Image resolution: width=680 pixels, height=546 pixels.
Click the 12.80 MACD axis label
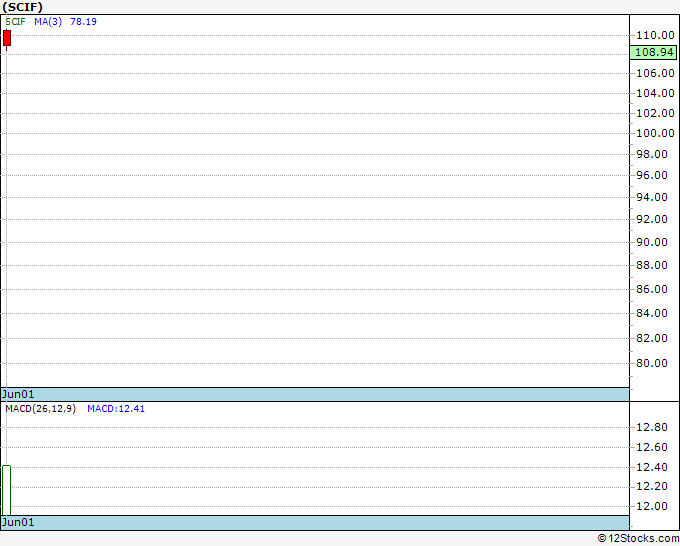coord(651,427)
